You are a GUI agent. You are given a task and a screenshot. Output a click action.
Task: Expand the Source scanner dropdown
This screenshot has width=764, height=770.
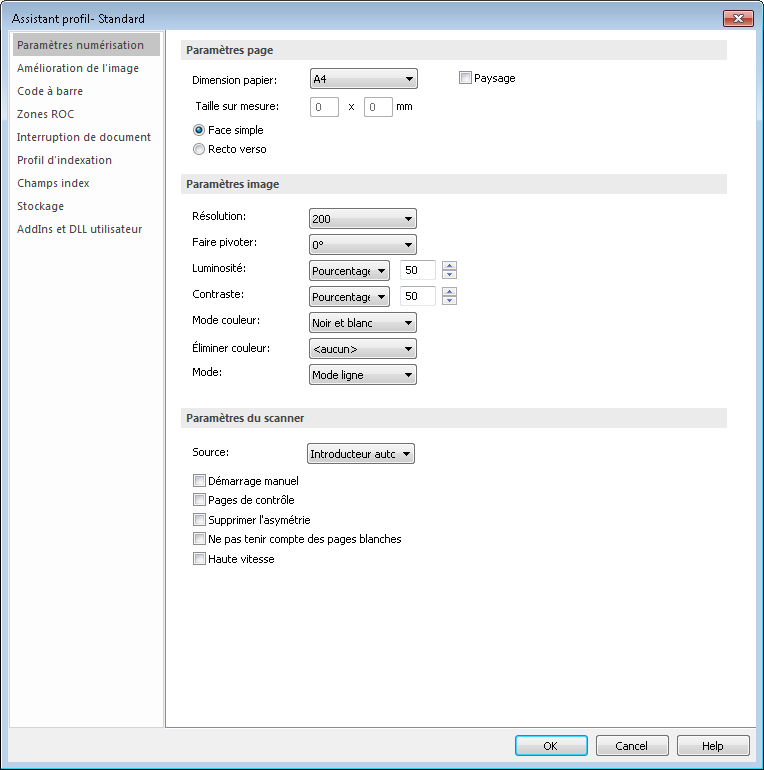click(360, 454)
